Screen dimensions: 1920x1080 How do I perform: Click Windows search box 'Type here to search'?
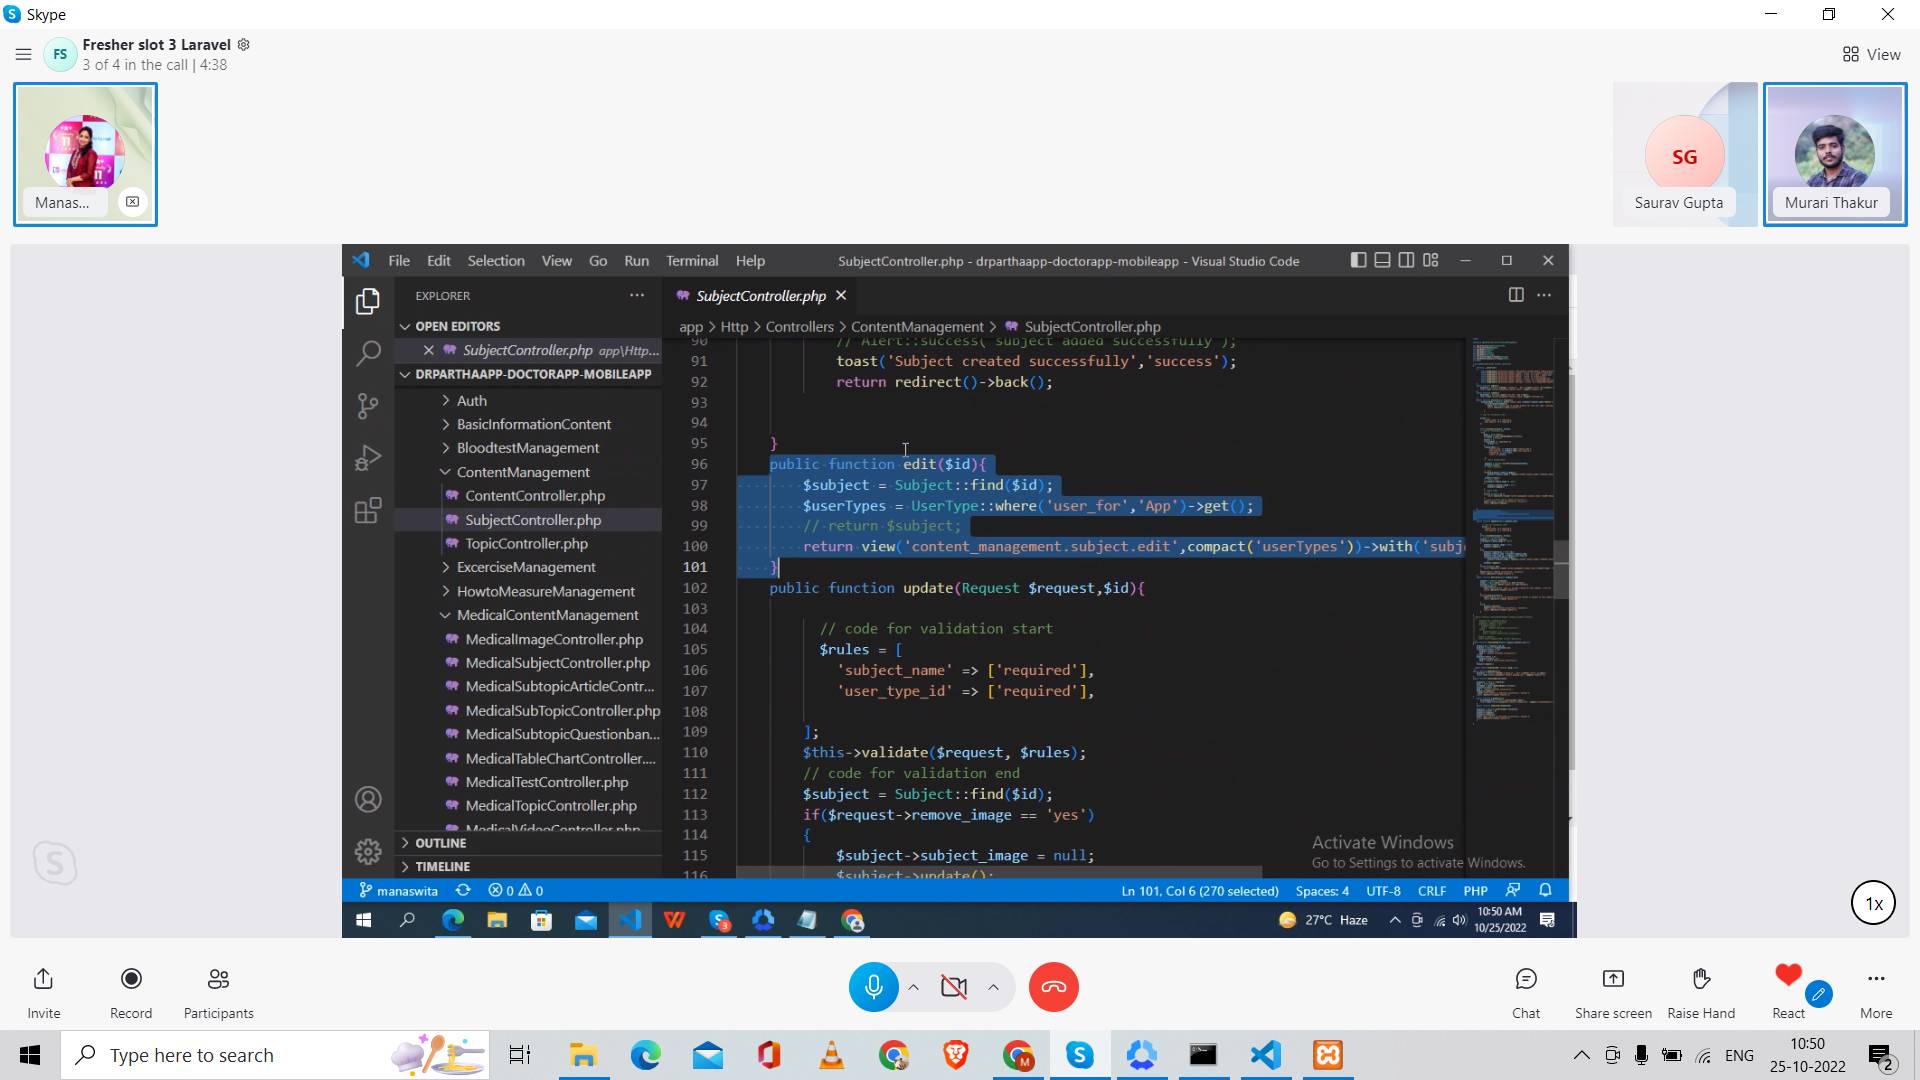pos(275,1055)
